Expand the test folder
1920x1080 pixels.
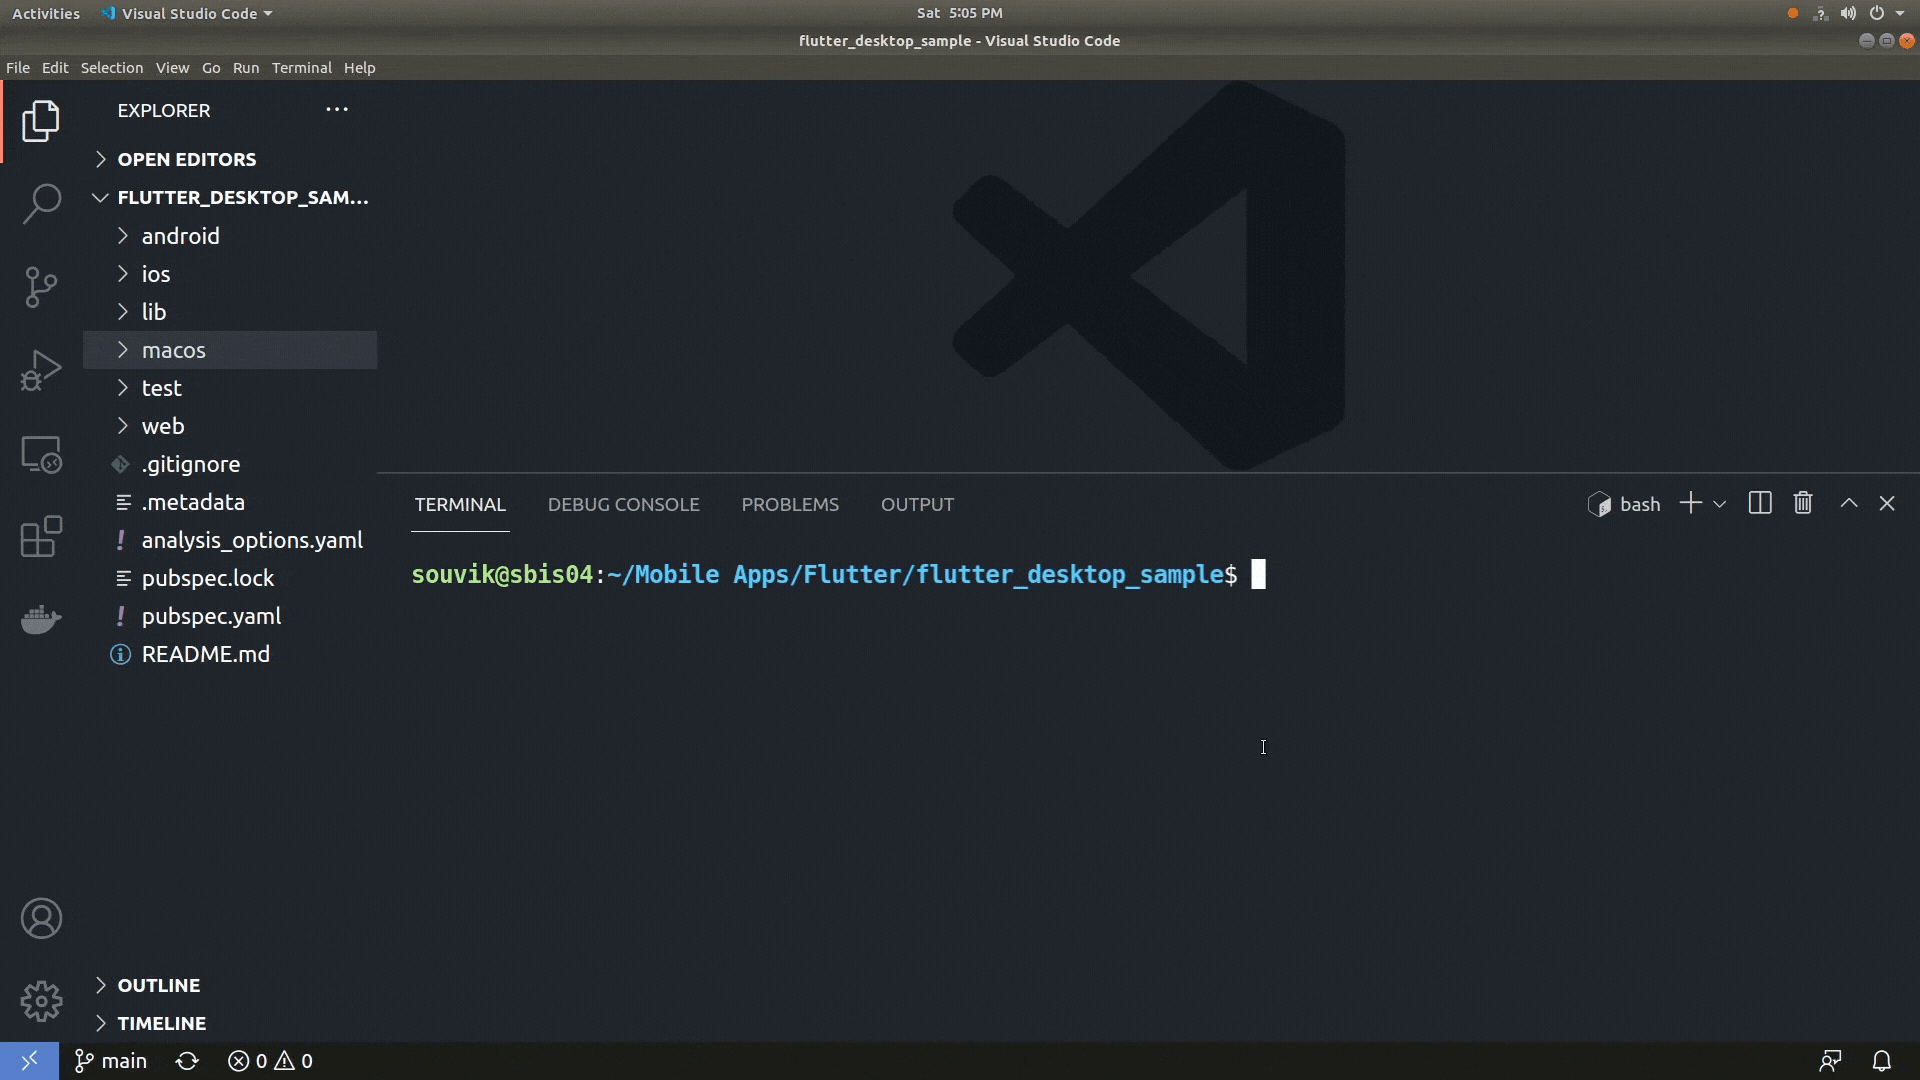[x=230, y=388]
